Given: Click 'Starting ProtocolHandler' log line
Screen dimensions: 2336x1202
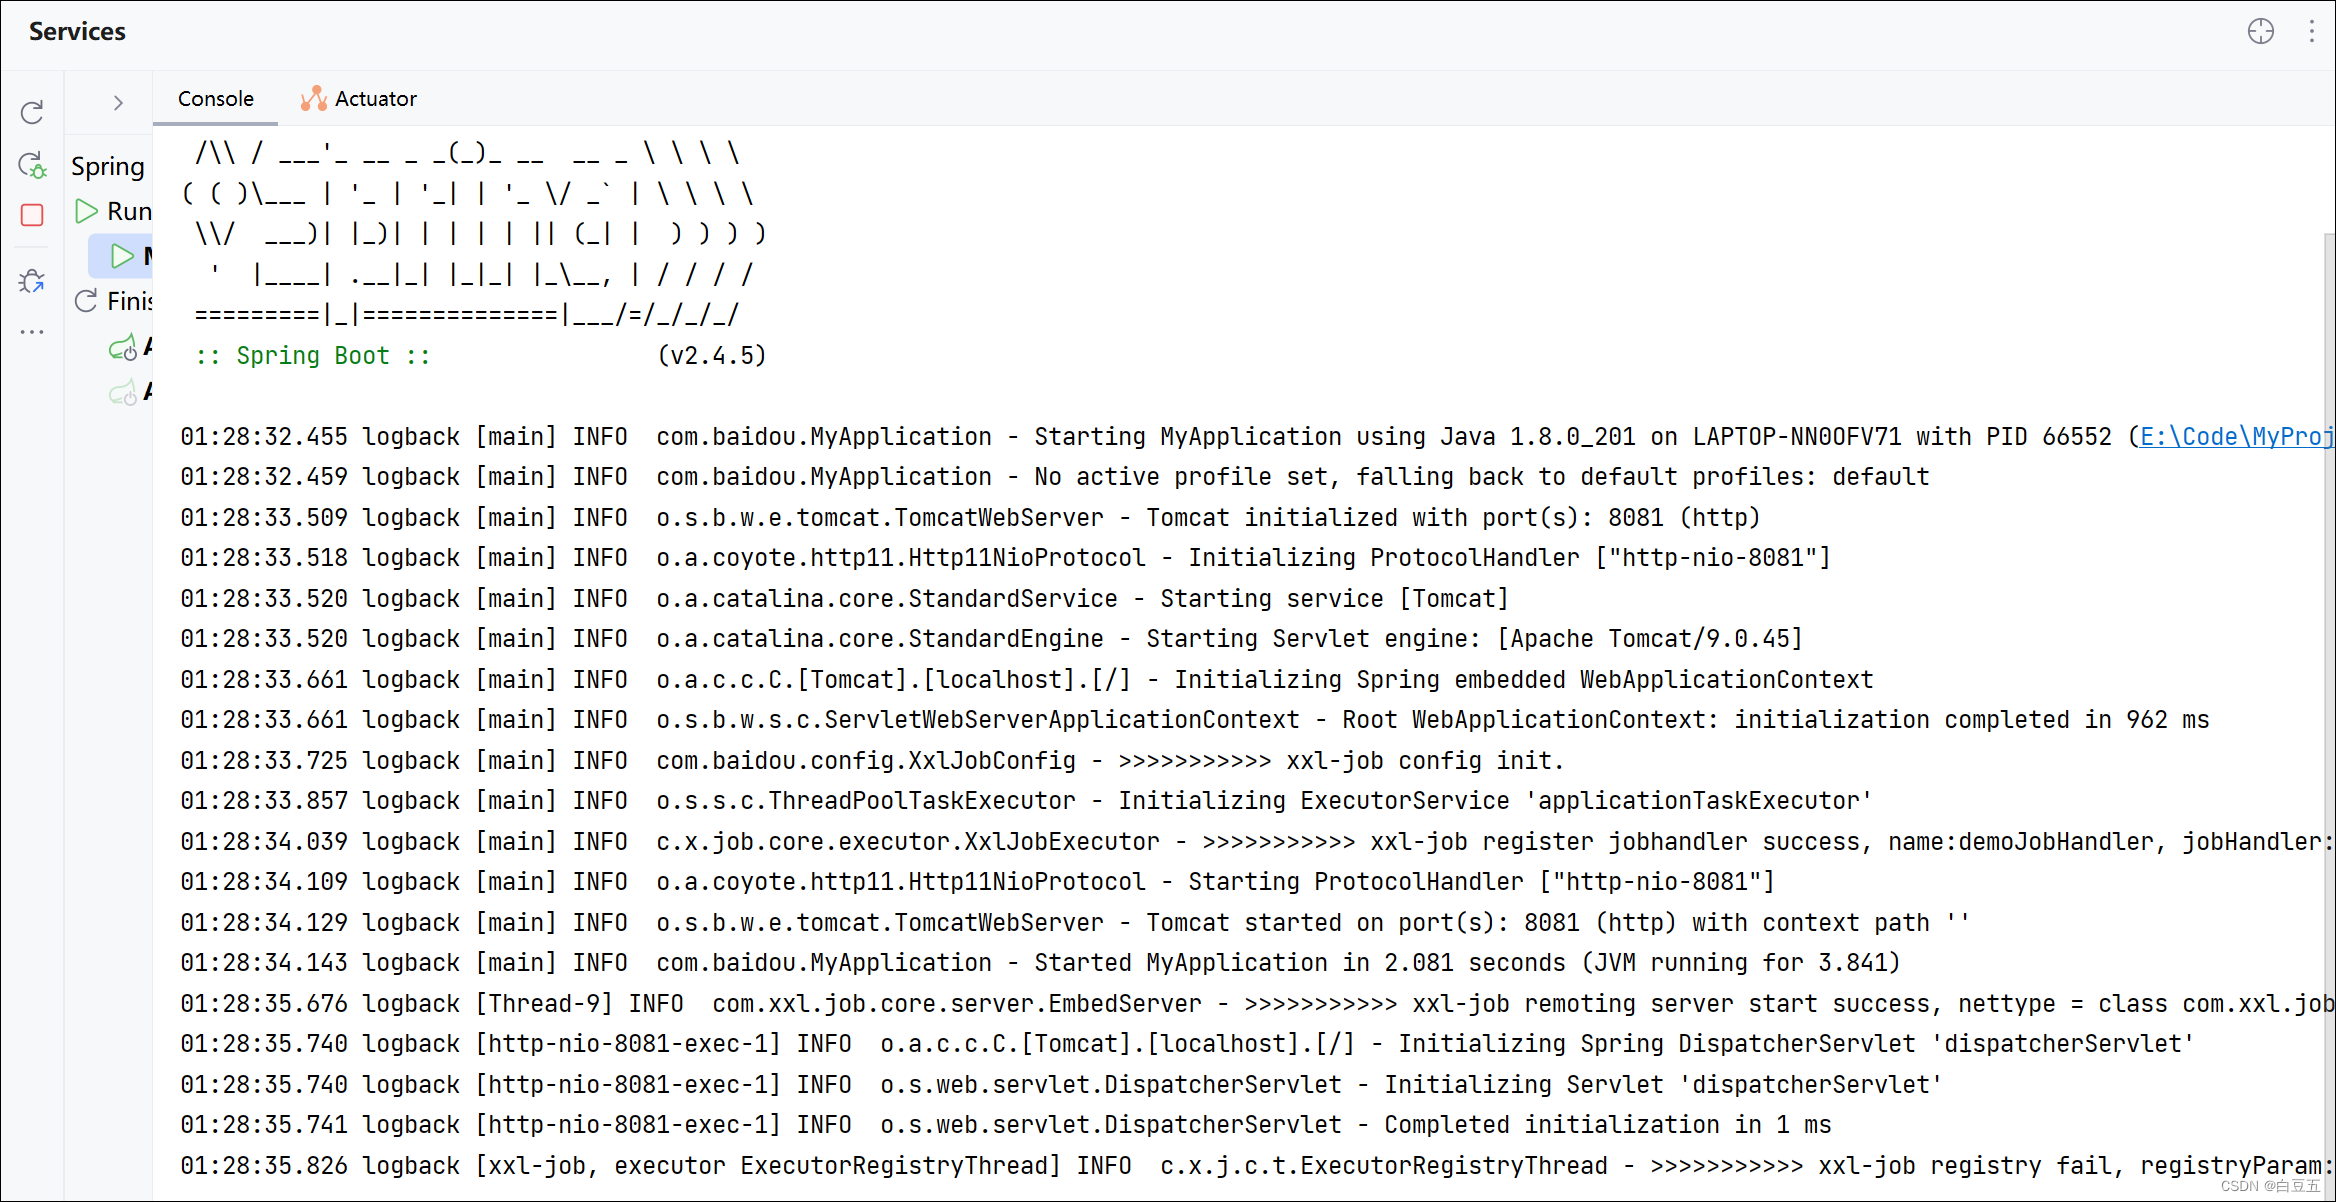Looking at the screenshot, I should [977, 882].
